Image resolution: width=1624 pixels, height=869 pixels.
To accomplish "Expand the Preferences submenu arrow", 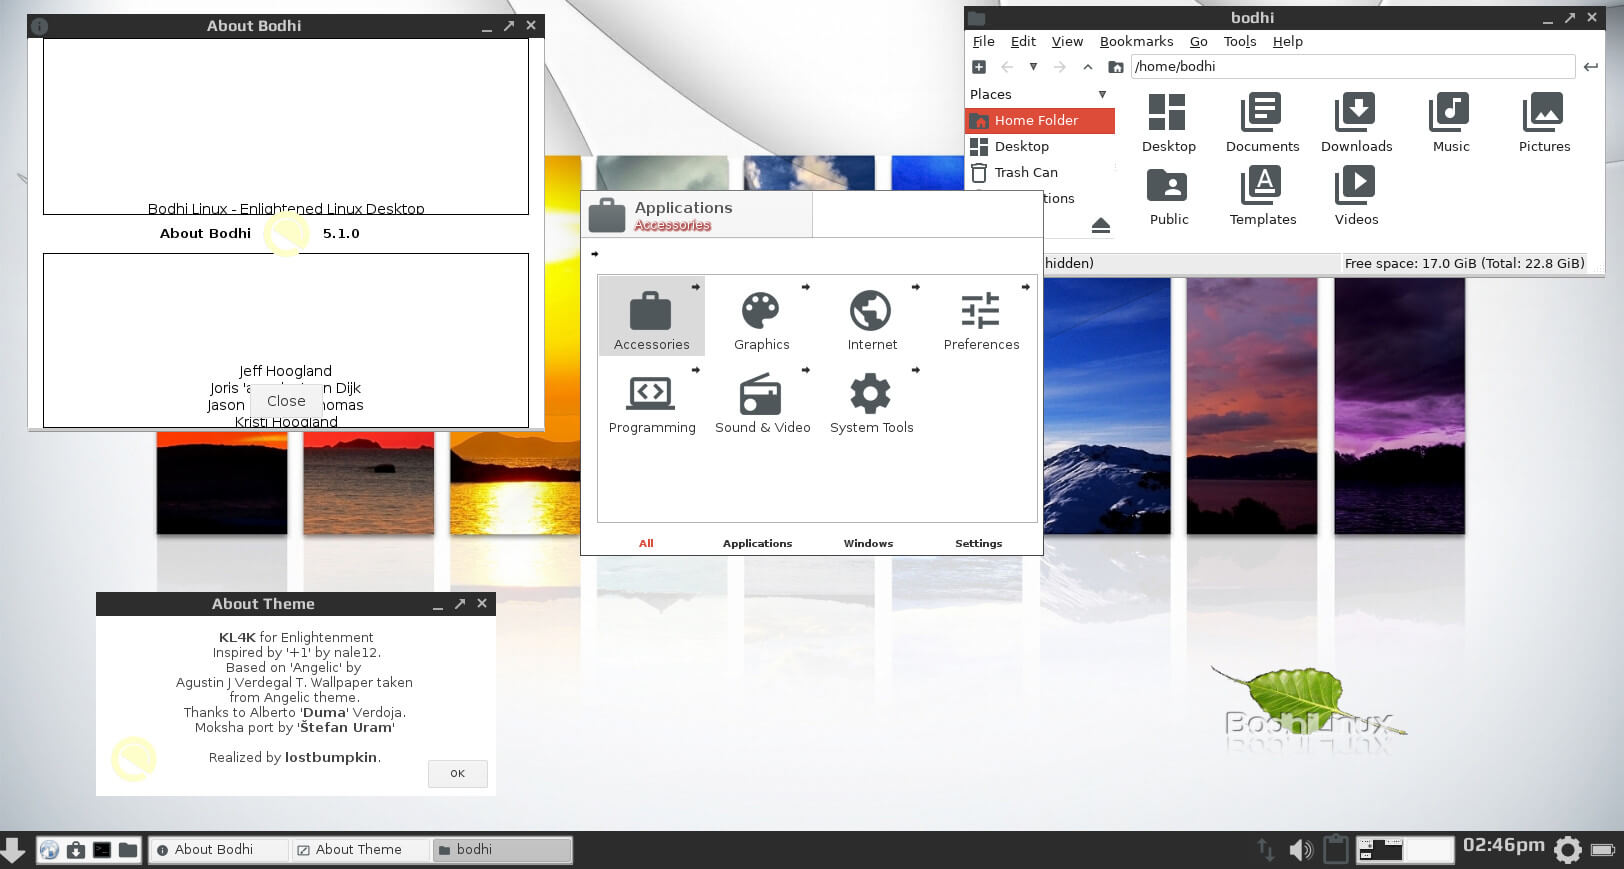I will (x=1025, y=287).
